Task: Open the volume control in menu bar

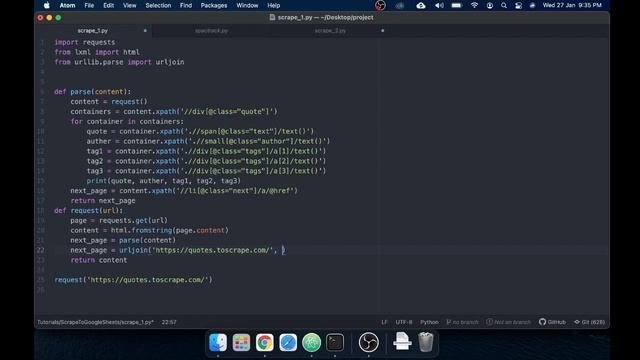Action: pos(439,5)
